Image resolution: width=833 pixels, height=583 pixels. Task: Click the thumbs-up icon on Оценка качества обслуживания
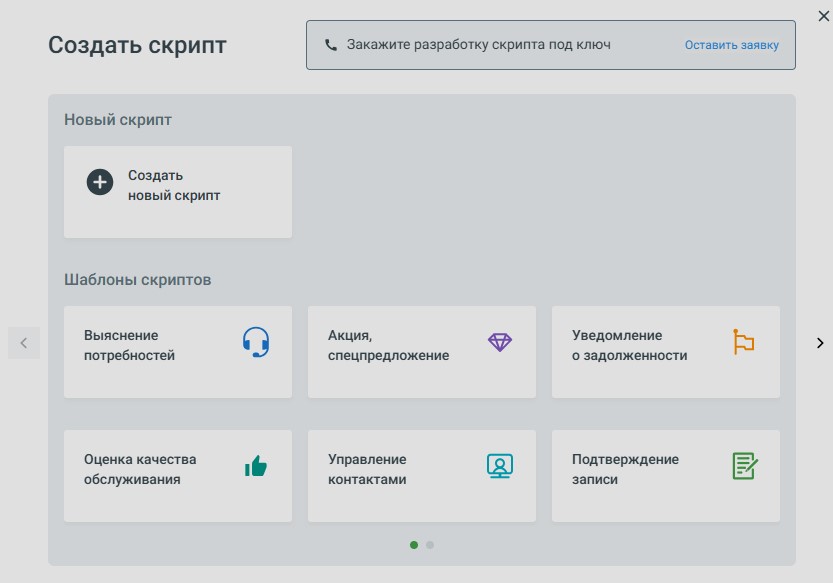click(258, 465)
